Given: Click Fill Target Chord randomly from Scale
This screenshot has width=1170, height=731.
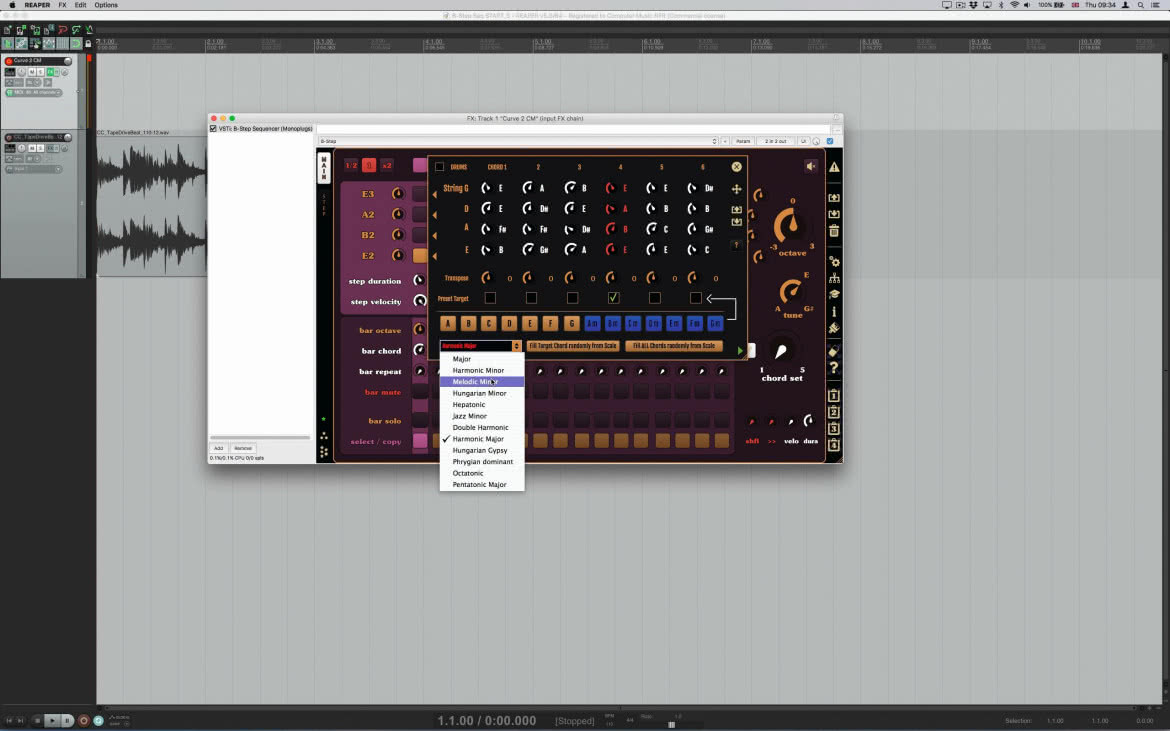Looking at the screenshot, I should (573, 346).
